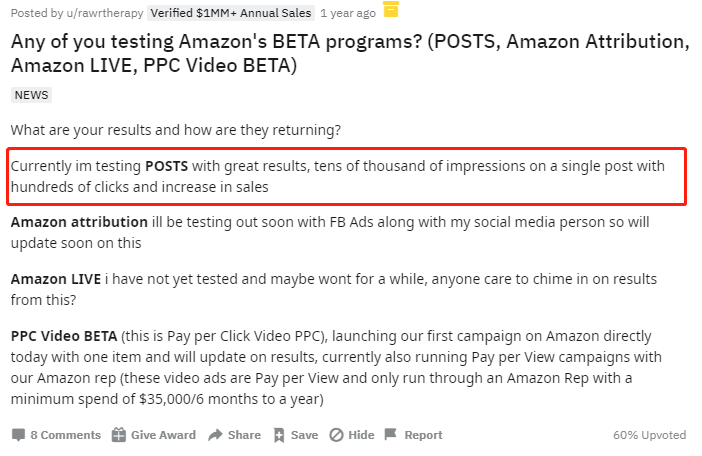Click the flag report icon
The width and height of the screenshot is (702, 456).
tap(390, 434)
